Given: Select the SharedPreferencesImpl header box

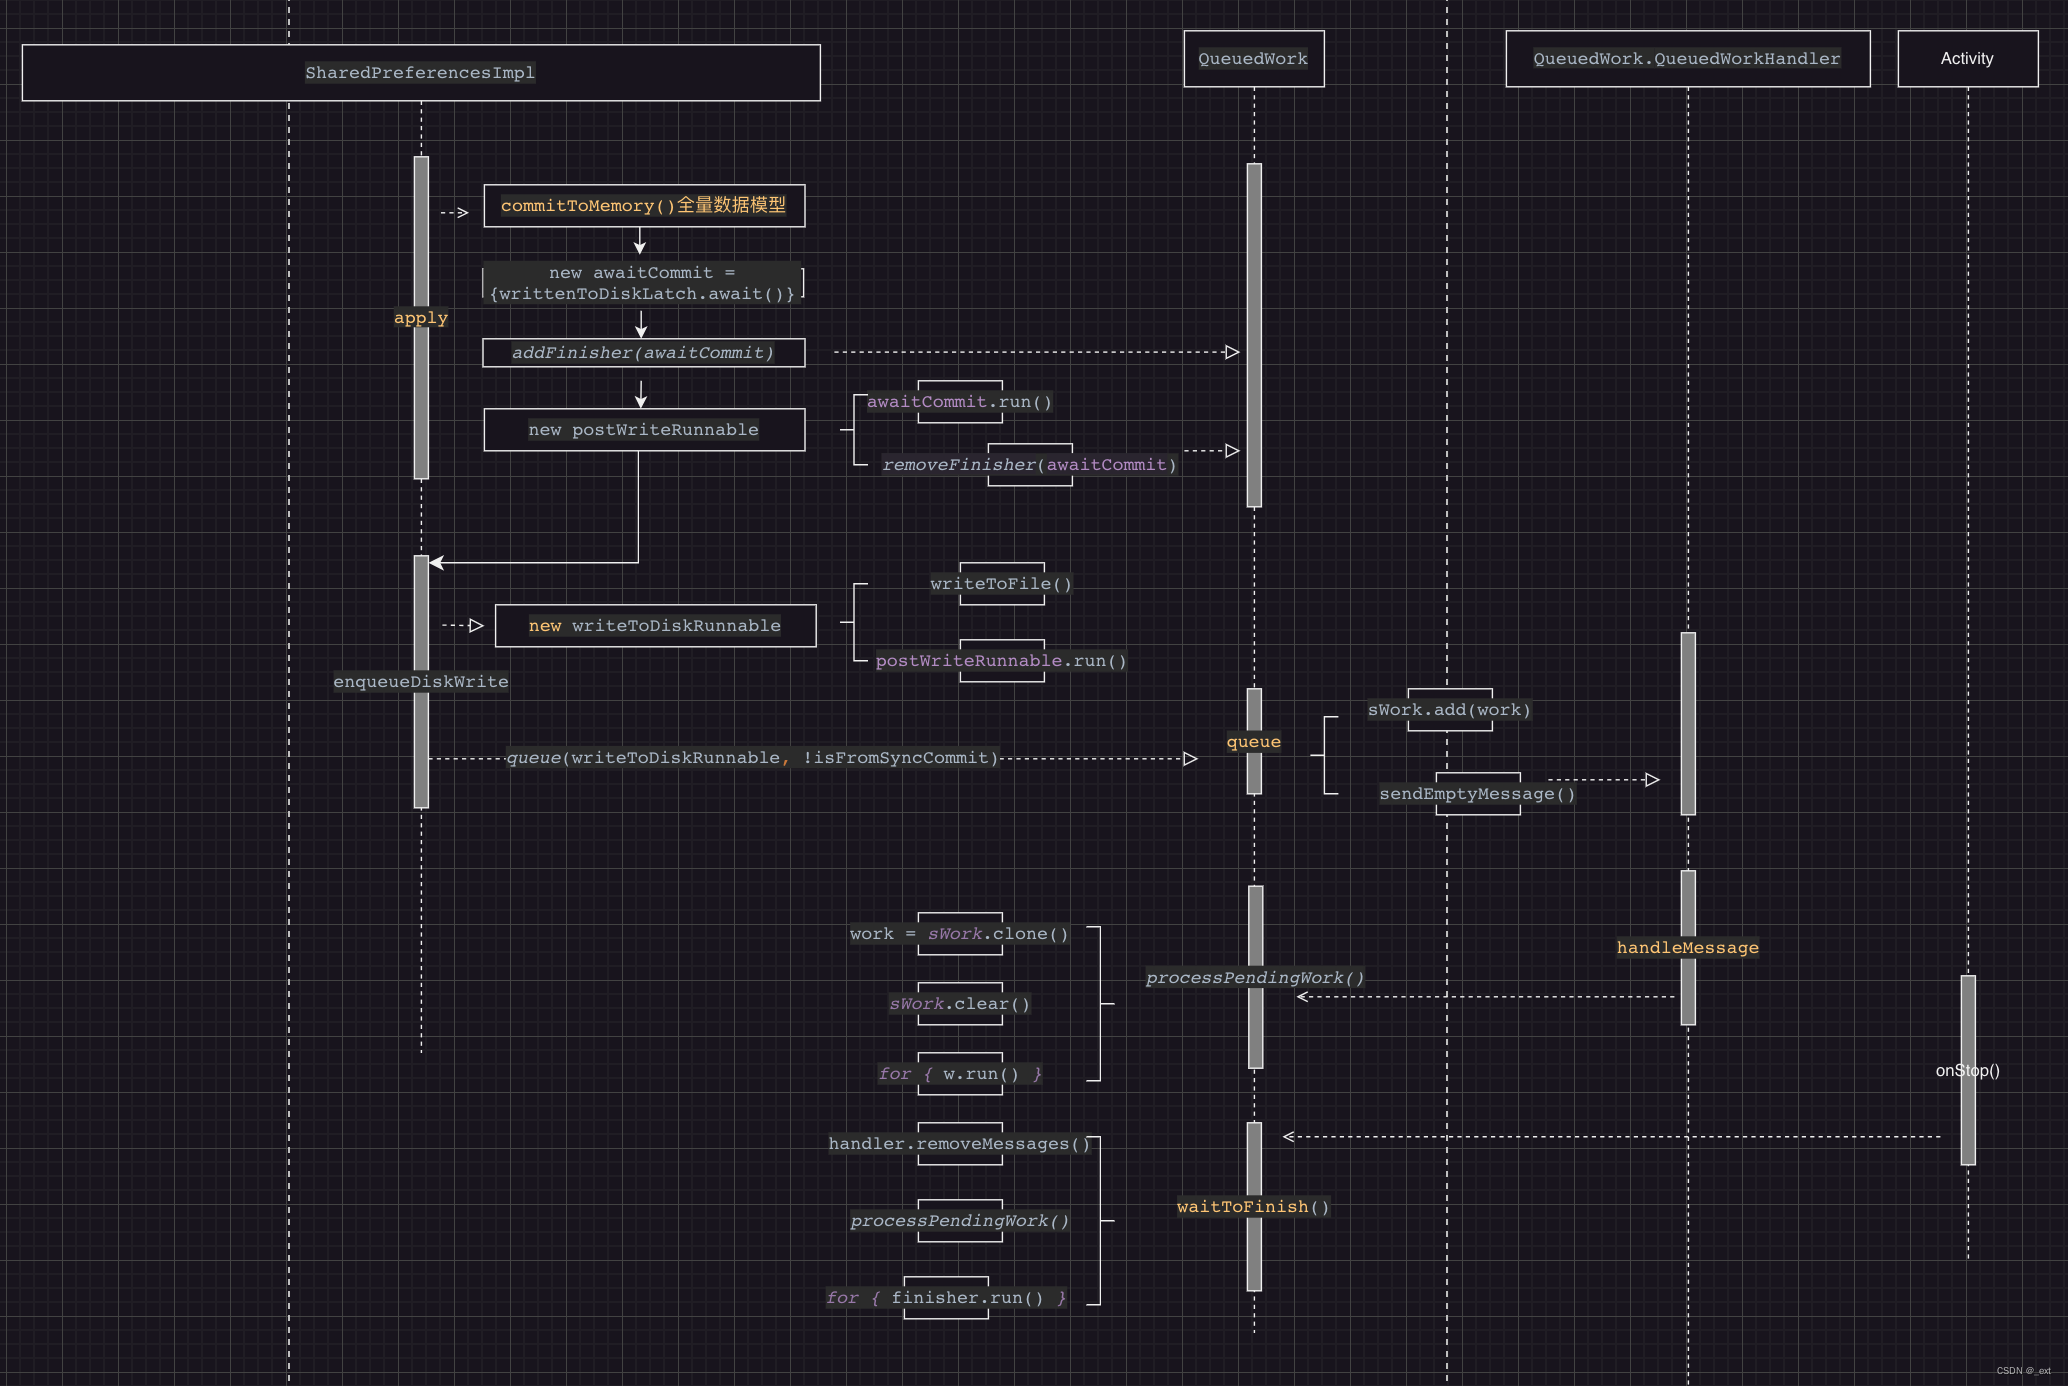Looking at the screenshot, I should point(421,72).
